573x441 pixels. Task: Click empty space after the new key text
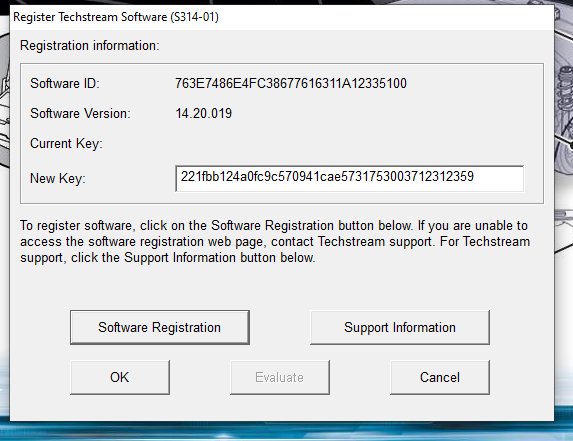[x=498, y=178]
